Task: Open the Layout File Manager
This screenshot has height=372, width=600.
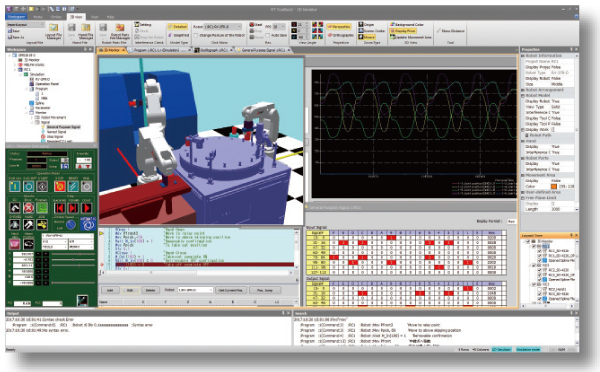Action: (53, 31)
